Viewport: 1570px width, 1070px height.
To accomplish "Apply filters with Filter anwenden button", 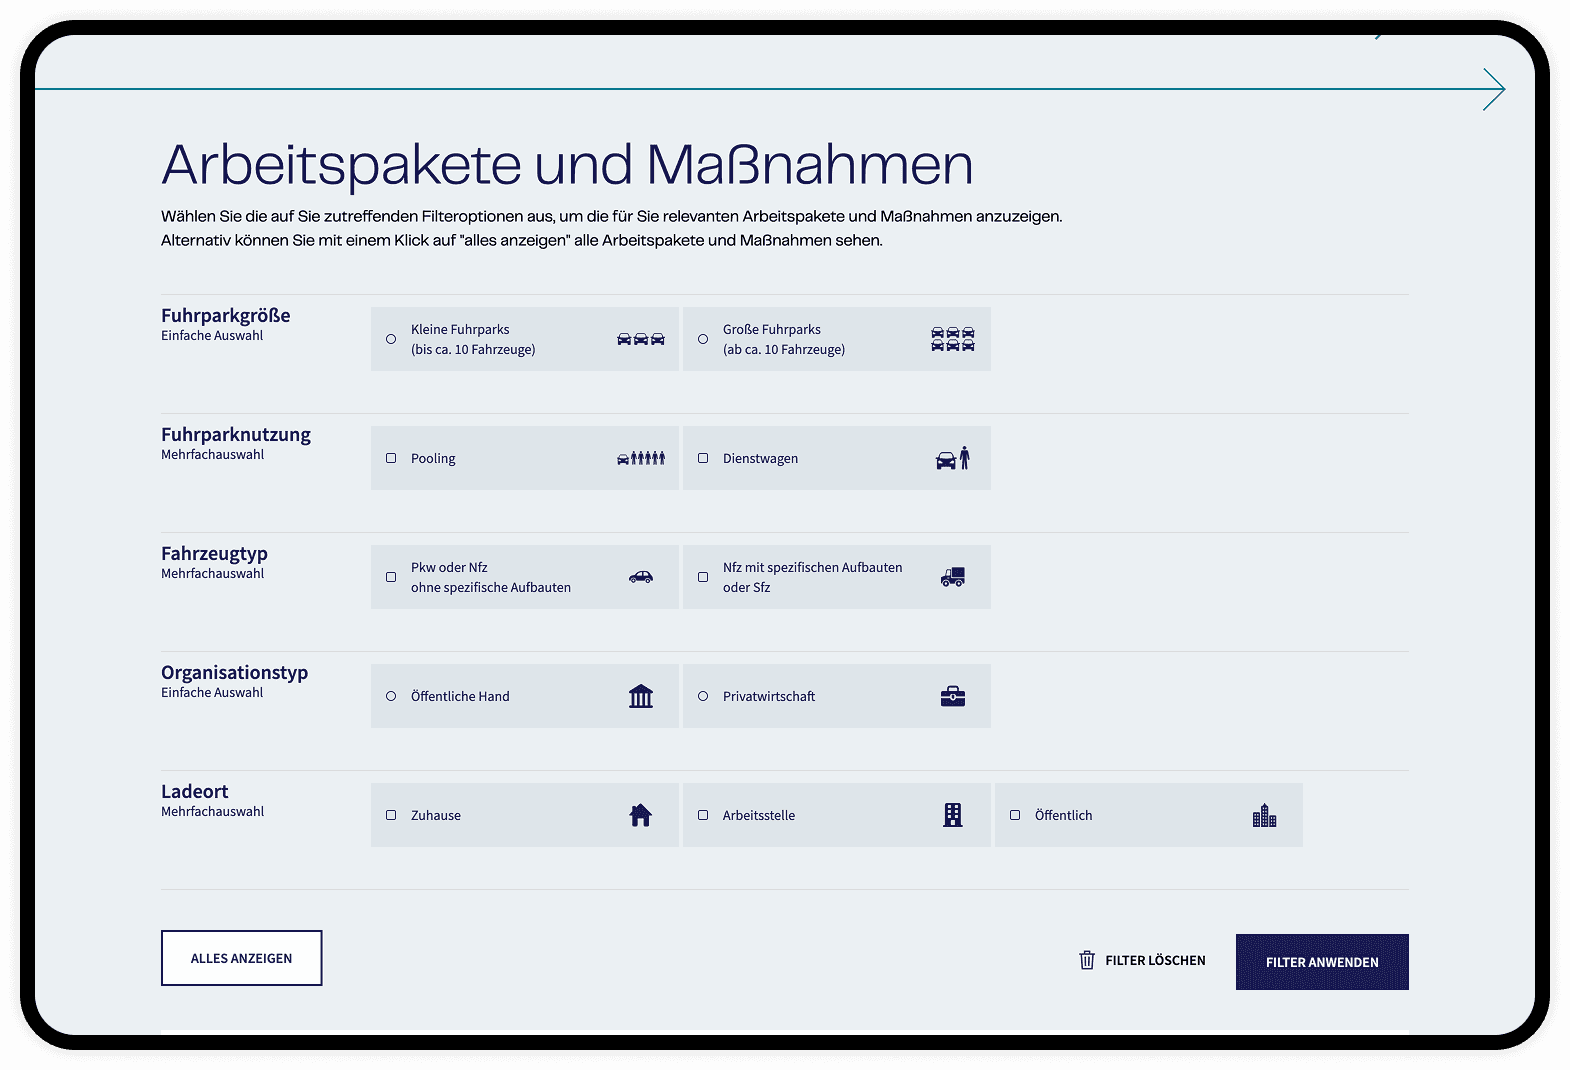I will [x=1322, y=962].
